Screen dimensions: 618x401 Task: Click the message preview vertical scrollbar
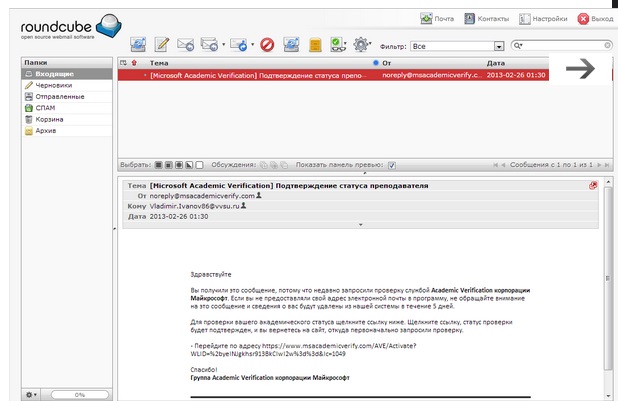(607, 278)
